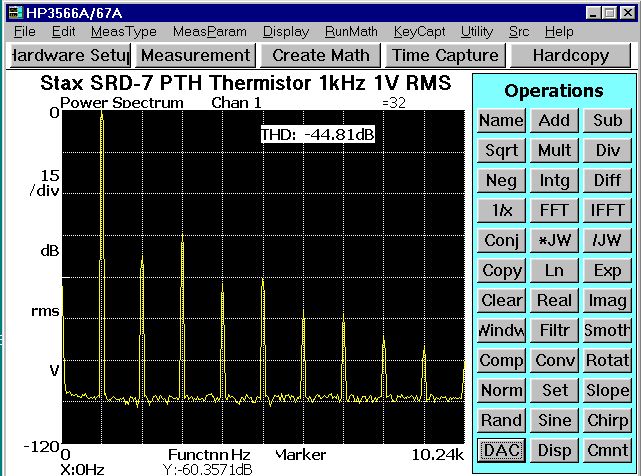This screenshot has height=476, width=641.
Task: Click the Hardware Setup button
Action: coord(70,56)
